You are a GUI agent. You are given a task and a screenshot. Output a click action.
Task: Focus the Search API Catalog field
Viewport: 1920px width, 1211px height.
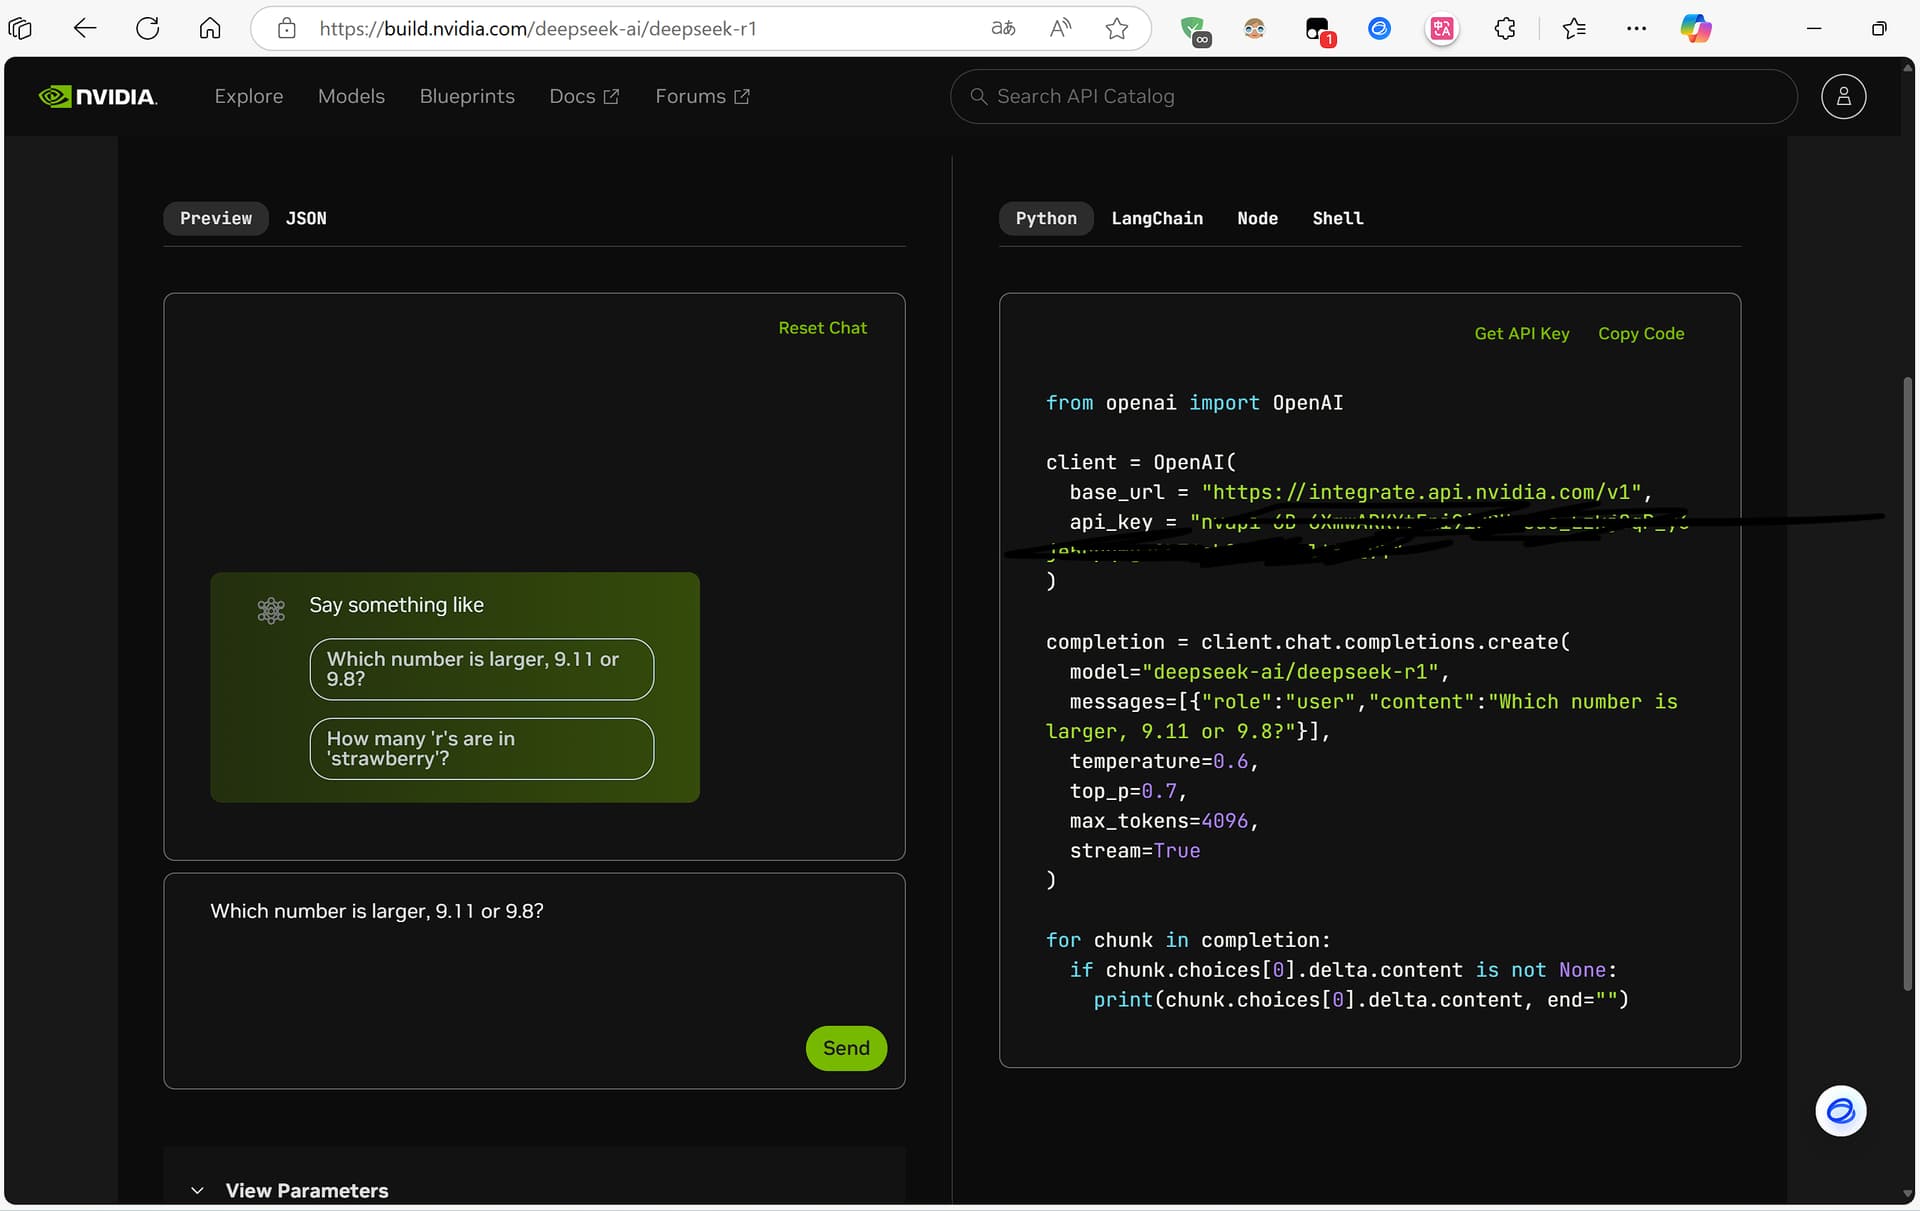pyautogui.click(x=1373, y=96)
